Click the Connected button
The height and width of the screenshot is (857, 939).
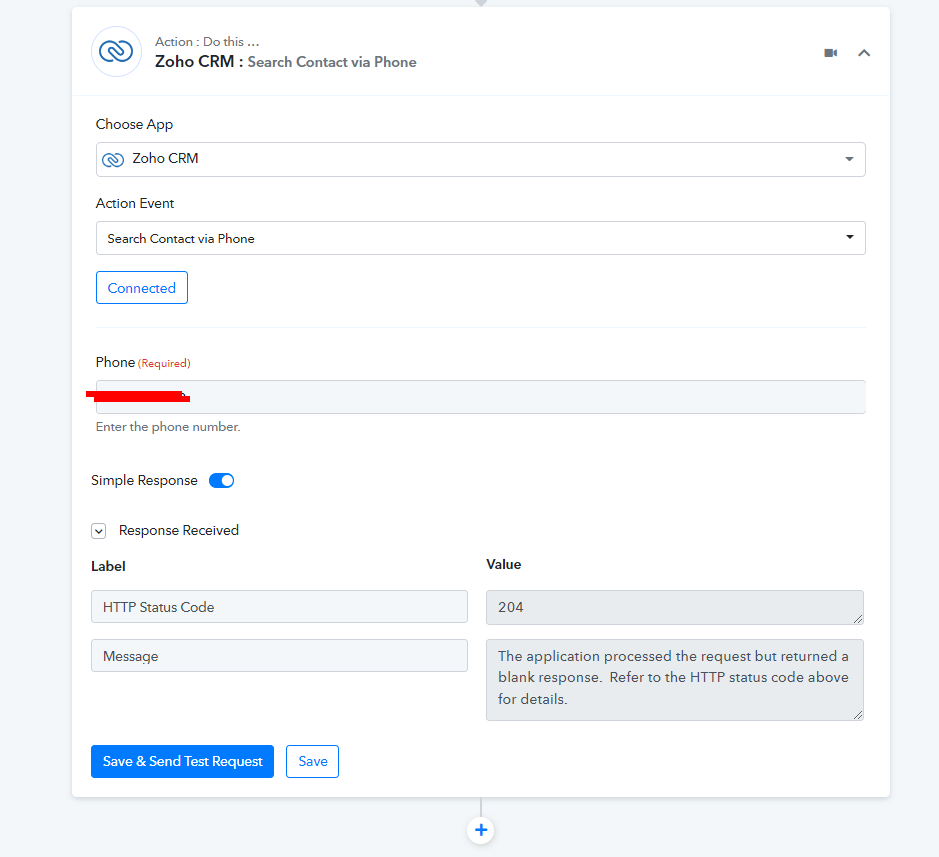point(142,287)
